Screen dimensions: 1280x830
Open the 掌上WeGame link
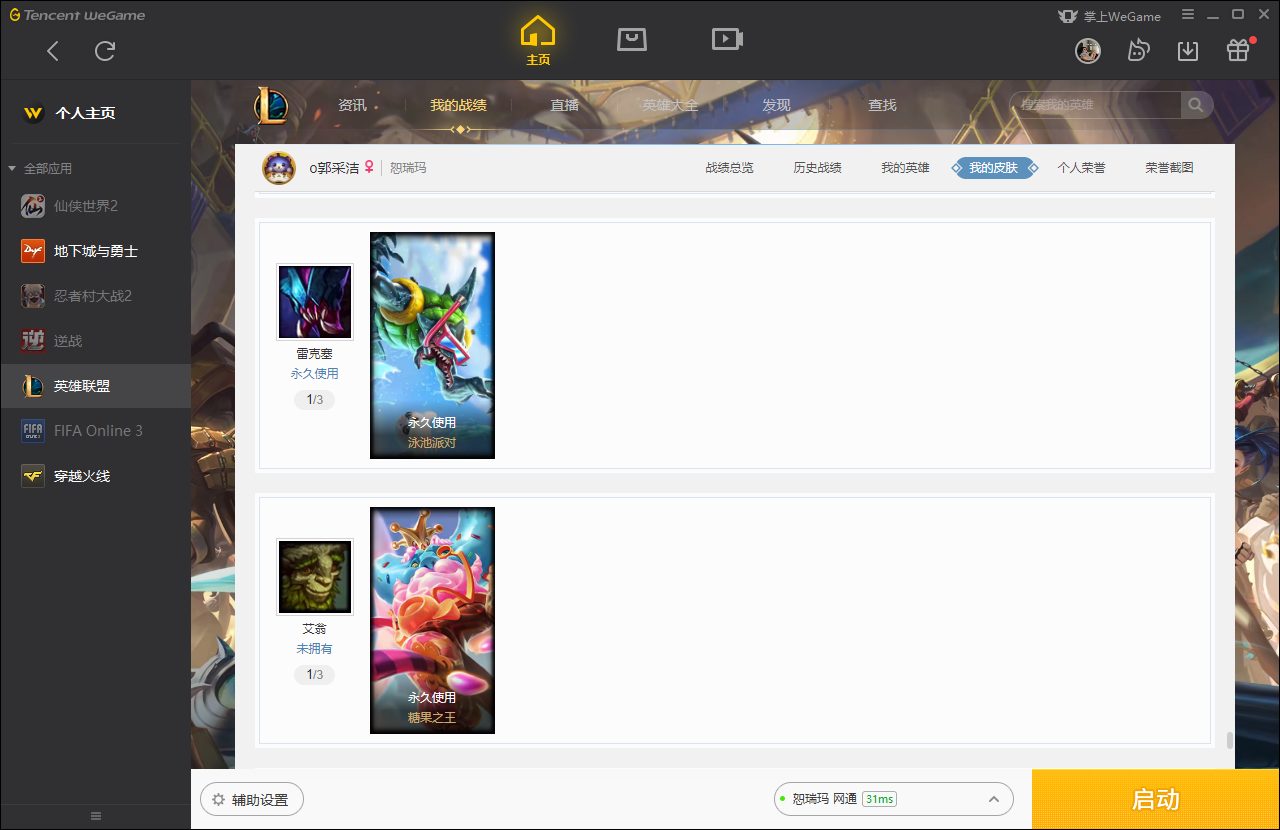1110,16
